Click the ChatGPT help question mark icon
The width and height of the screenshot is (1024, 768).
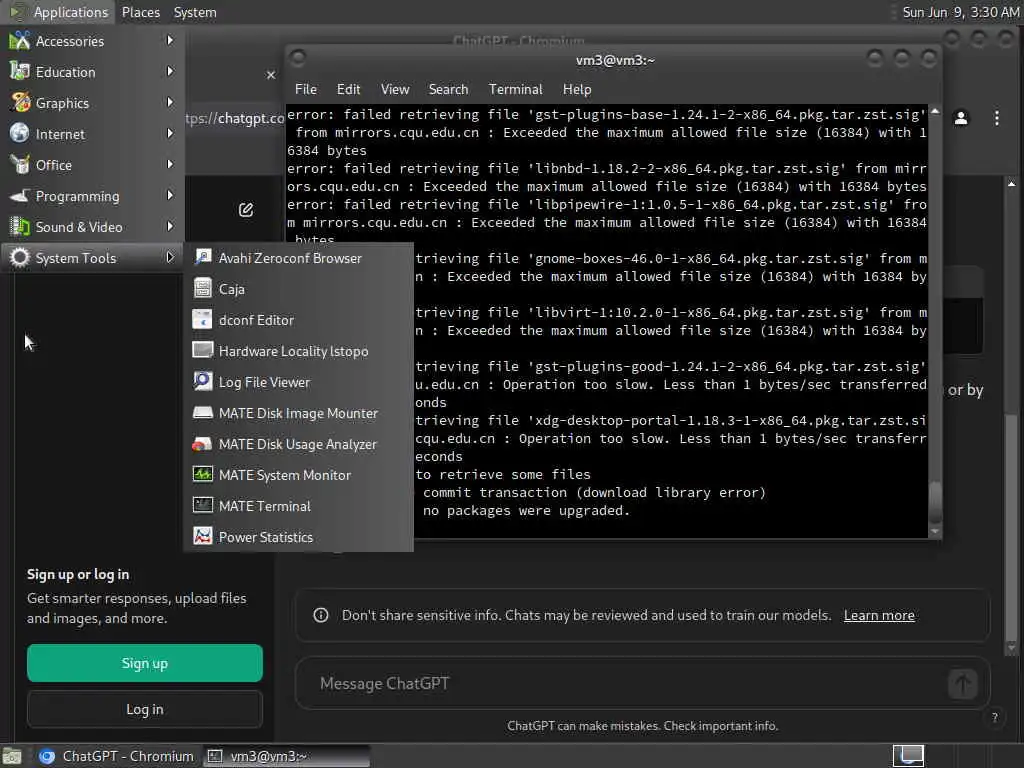(994, 718)
